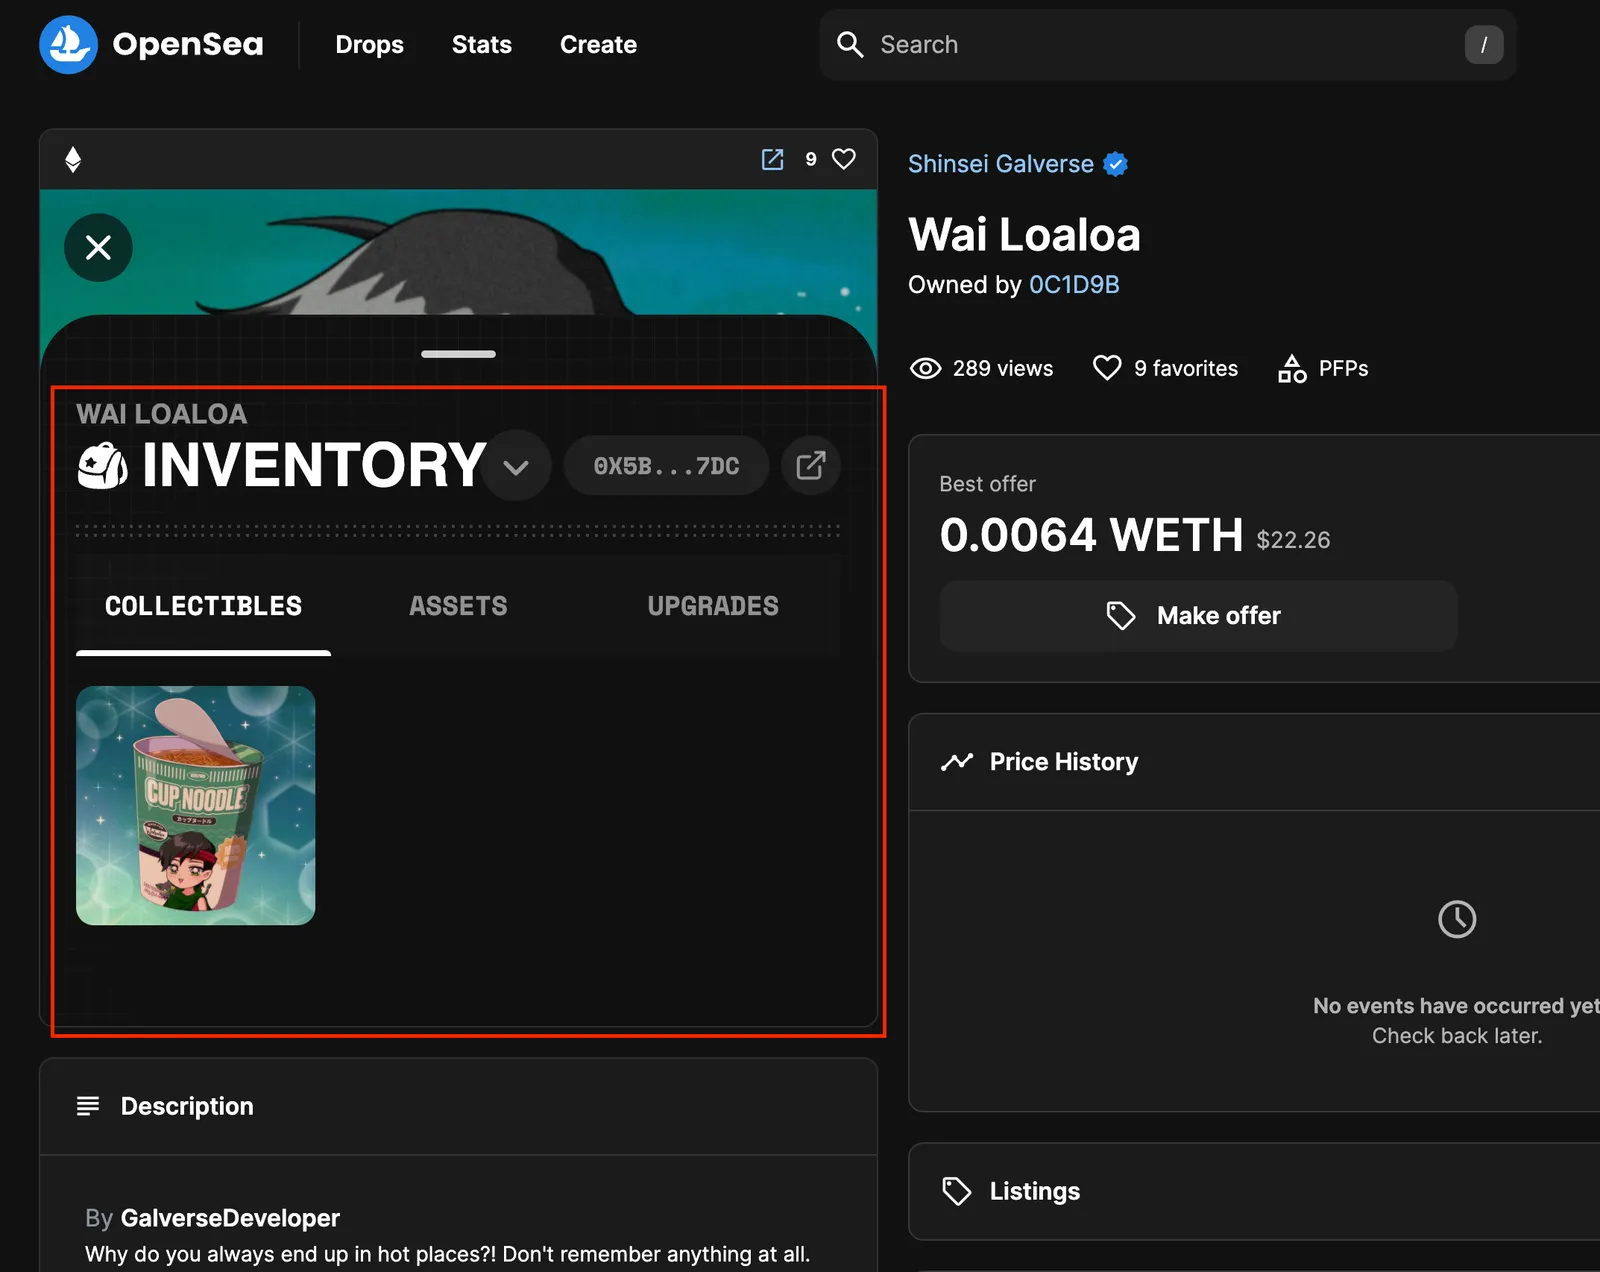This screenshot has width=1600, height=1272.
Task: Open the Stats menu
Action: tap(481, 45)
